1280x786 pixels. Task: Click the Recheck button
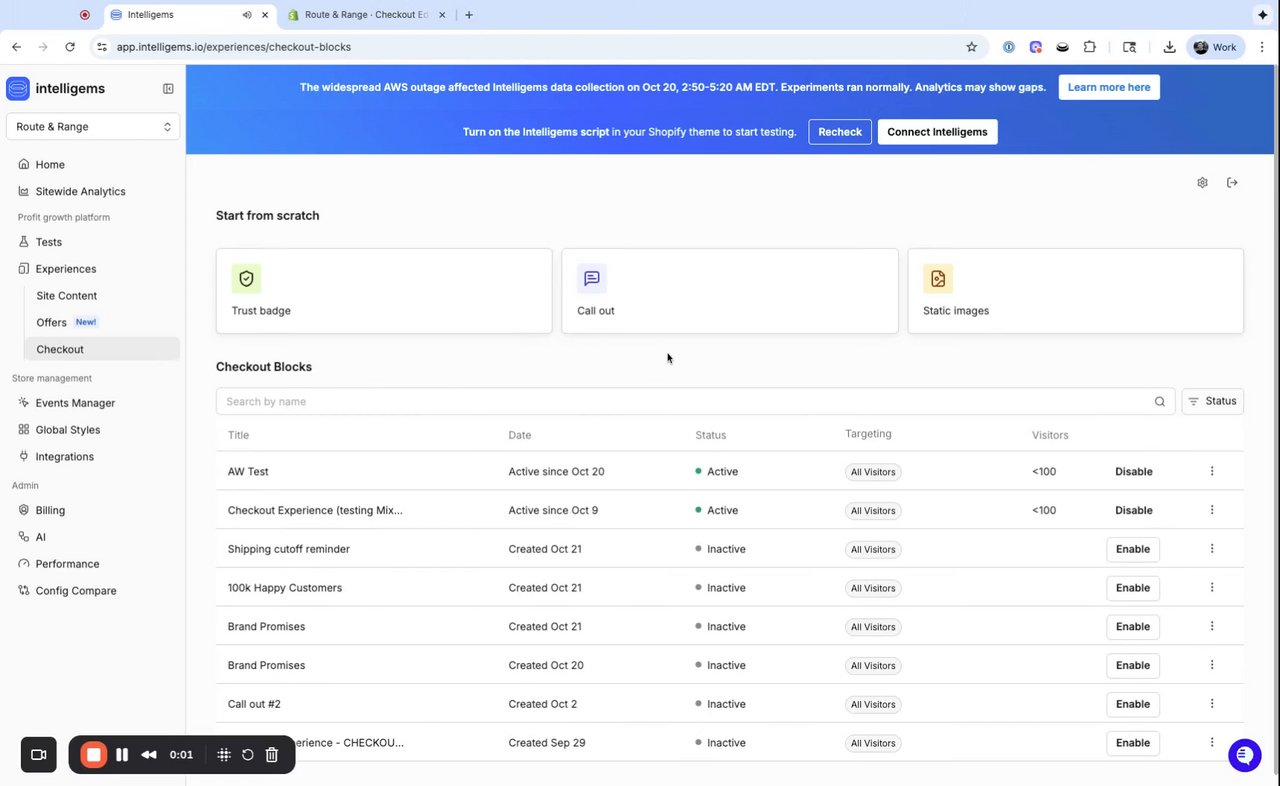[x=840, y=132]
